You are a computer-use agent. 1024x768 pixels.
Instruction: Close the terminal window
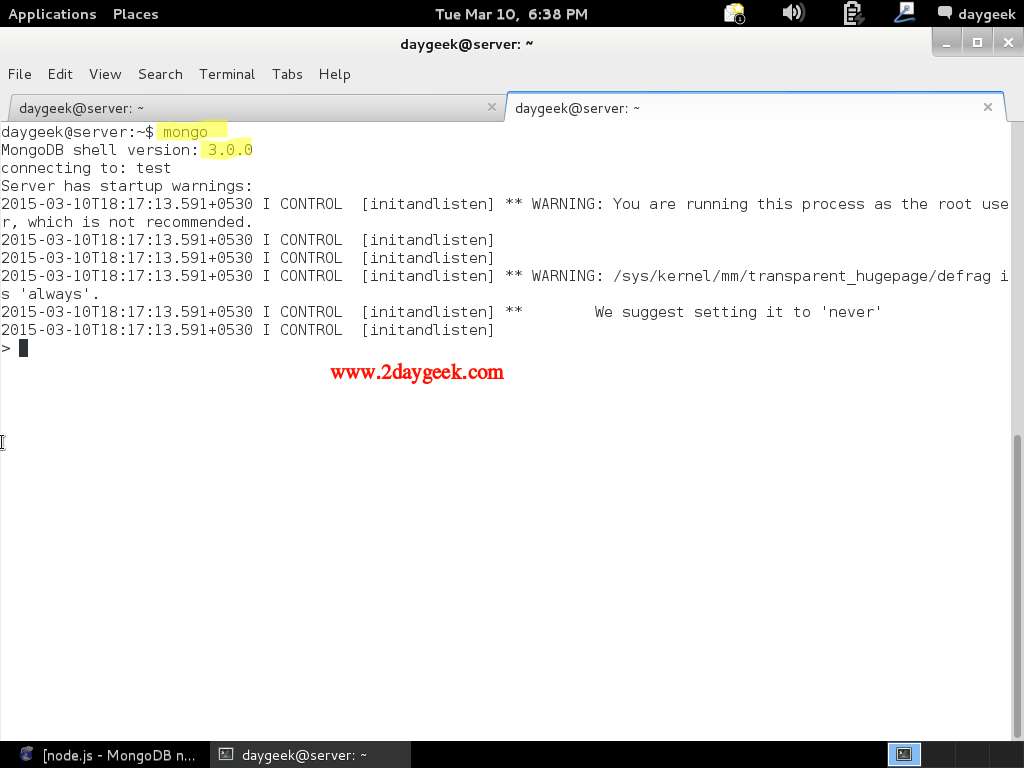1008,43
